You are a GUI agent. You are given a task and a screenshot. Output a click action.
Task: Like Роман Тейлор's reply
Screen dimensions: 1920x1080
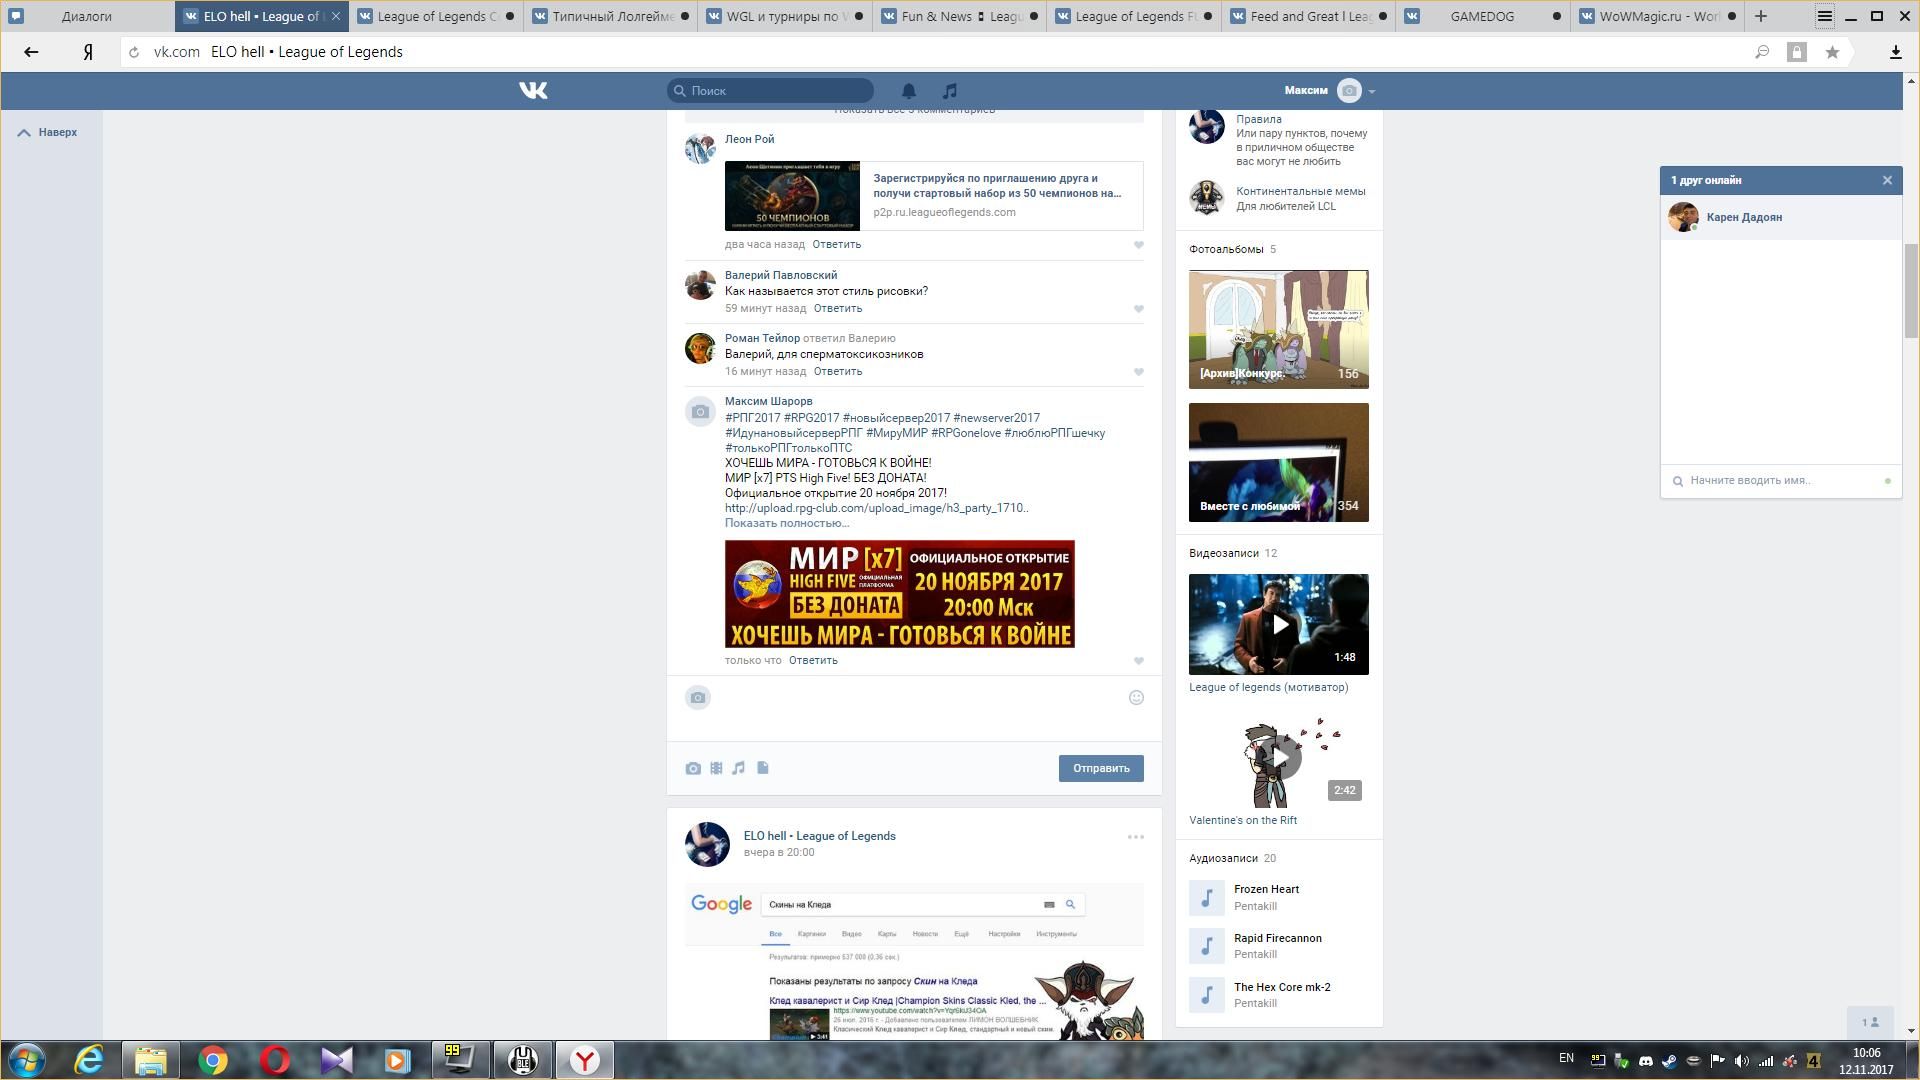tap(1138, 372)
